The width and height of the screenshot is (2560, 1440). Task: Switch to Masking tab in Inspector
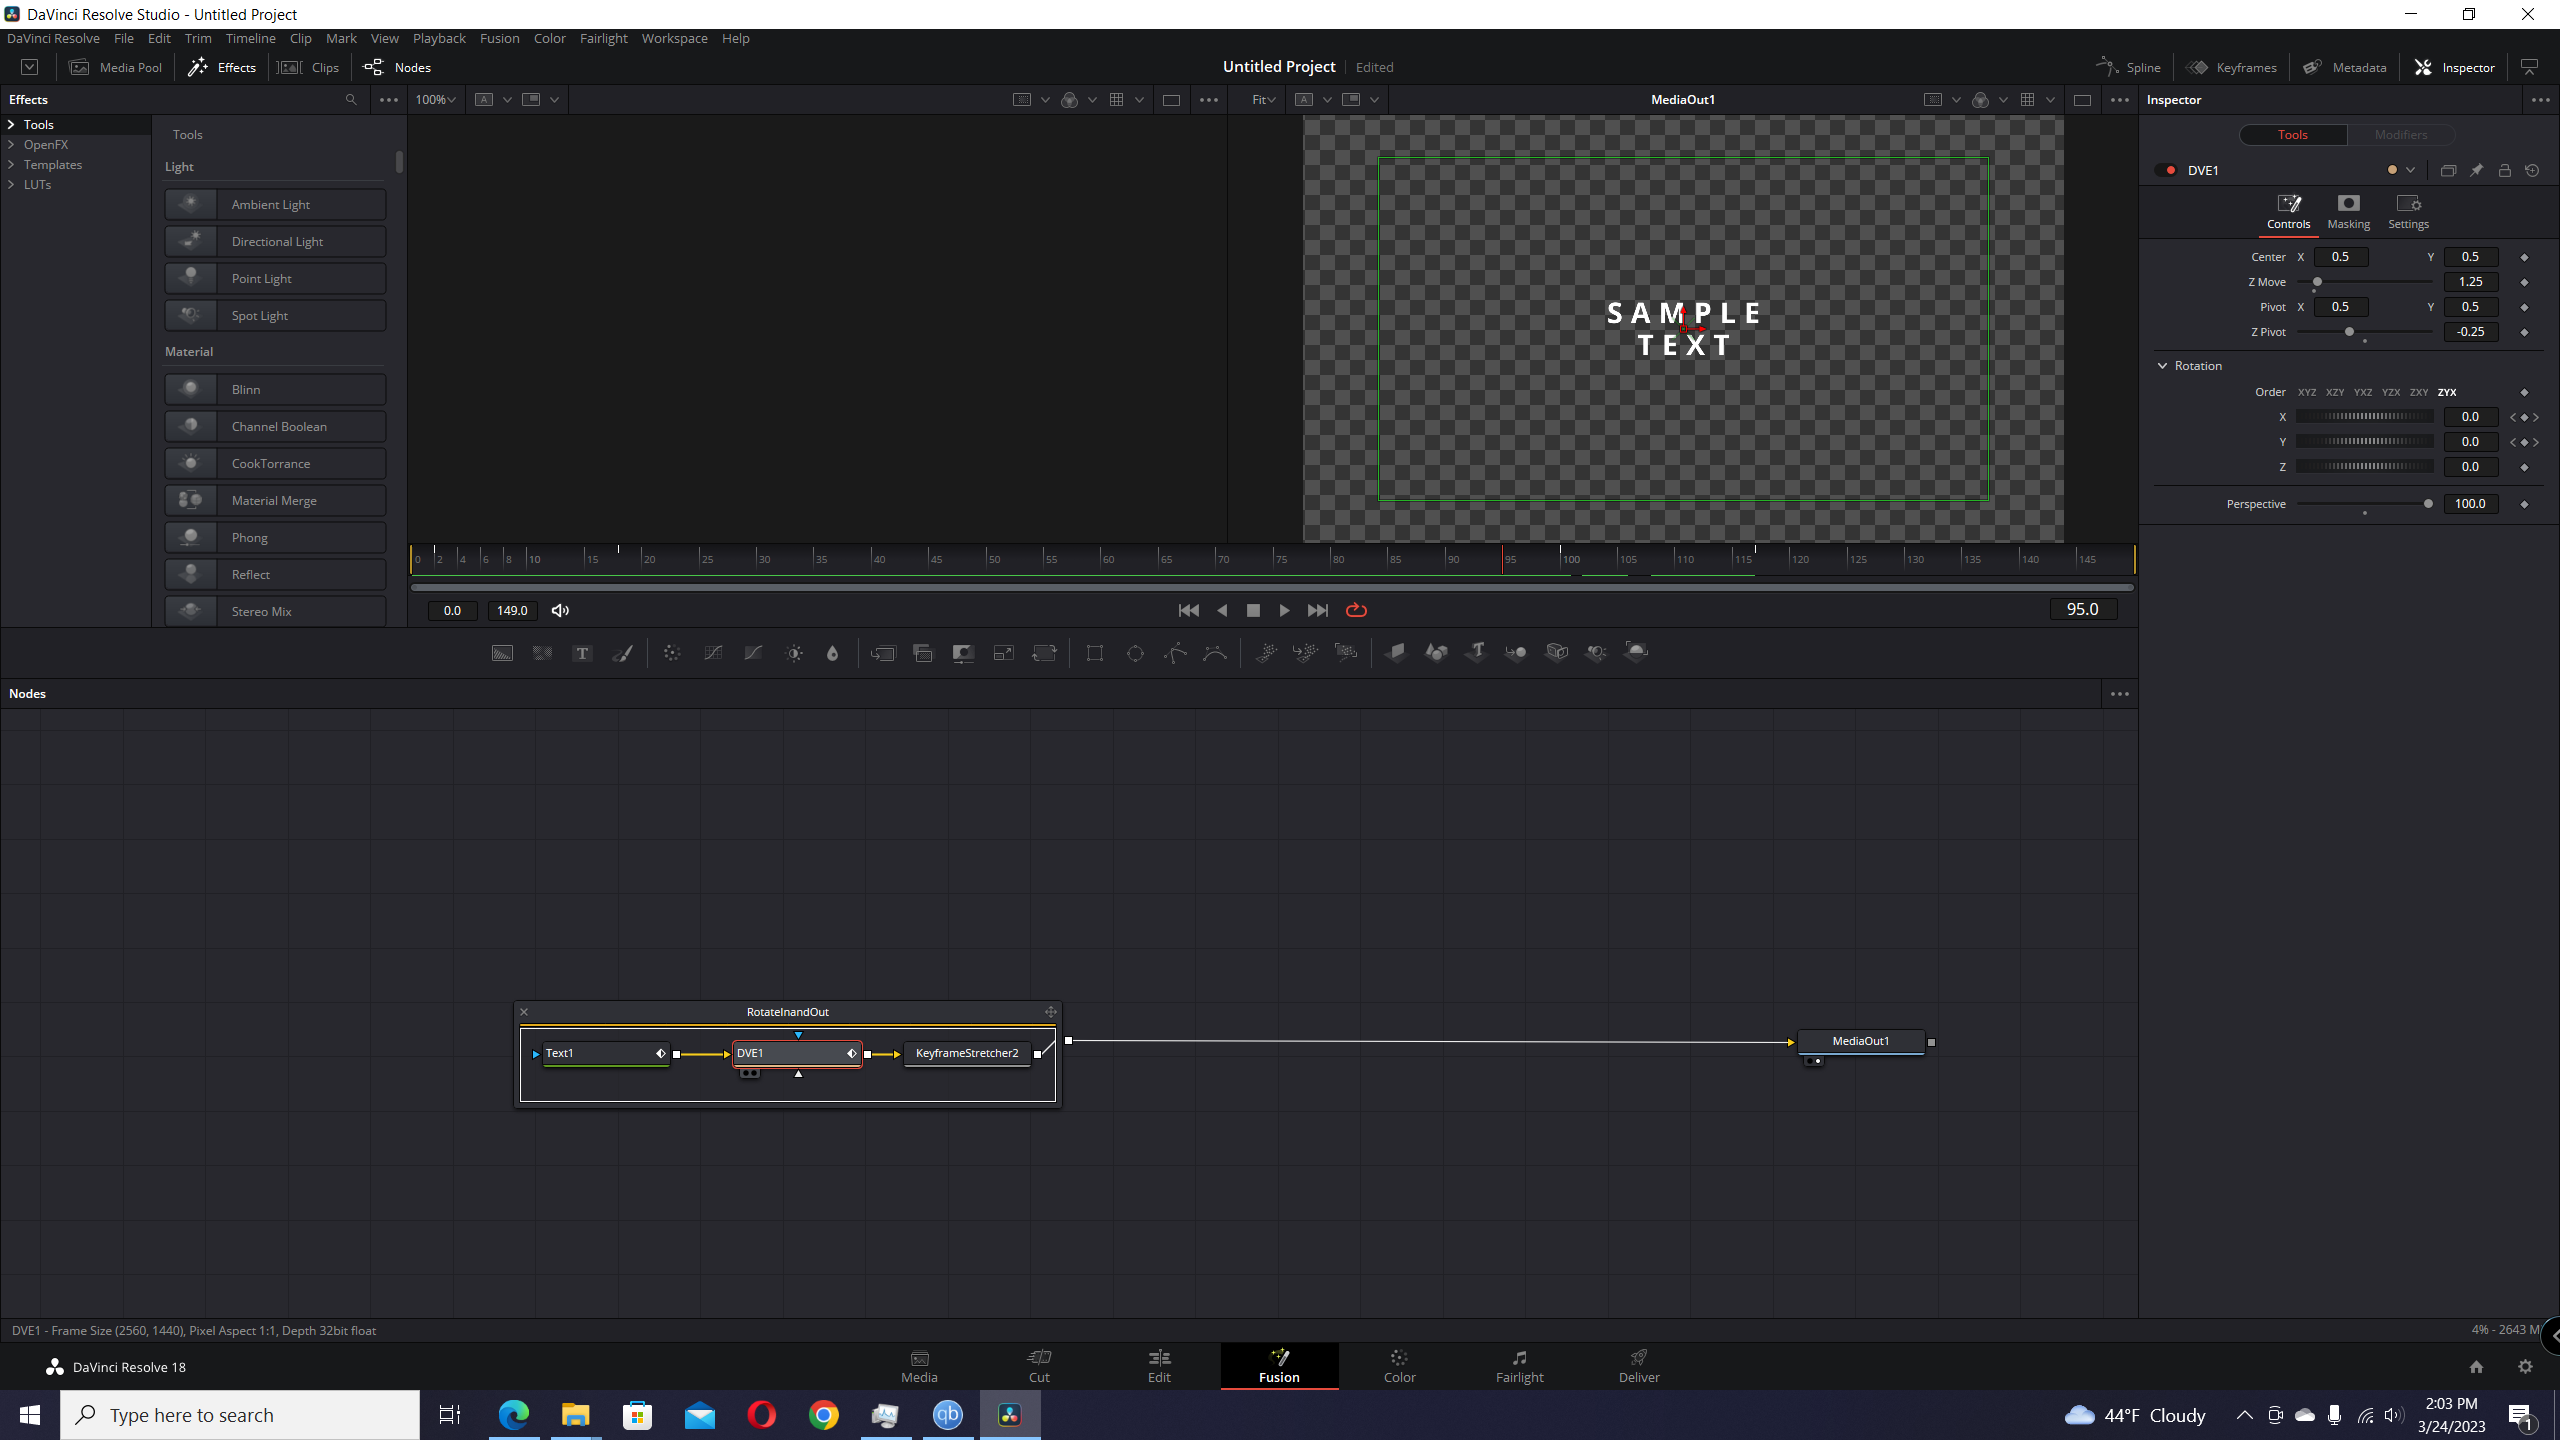(2348, 212)
